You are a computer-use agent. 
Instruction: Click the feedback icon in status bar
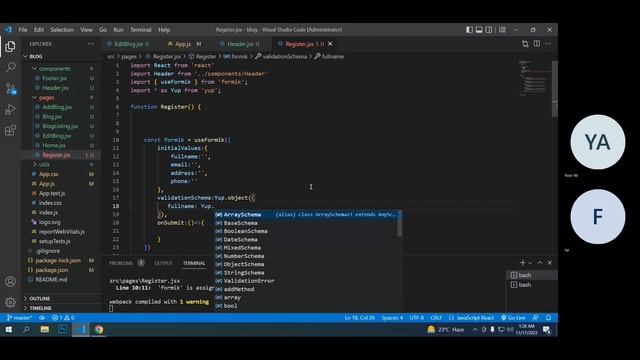536,318
